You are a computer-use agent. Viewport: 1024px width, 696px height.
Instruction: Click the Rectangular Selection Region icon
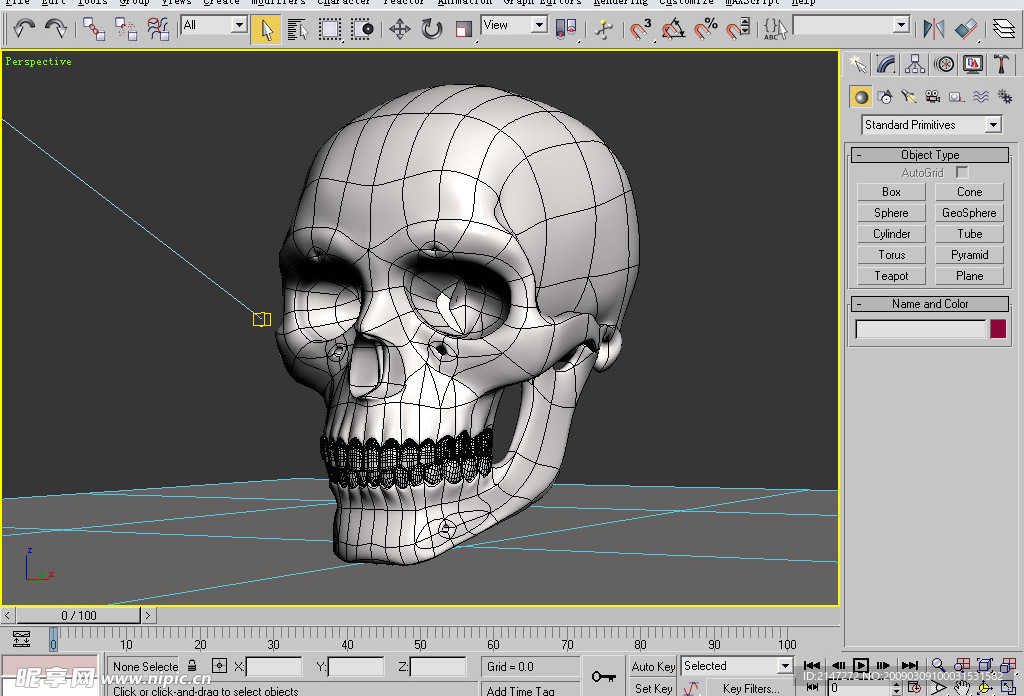(x=330, y=29)
